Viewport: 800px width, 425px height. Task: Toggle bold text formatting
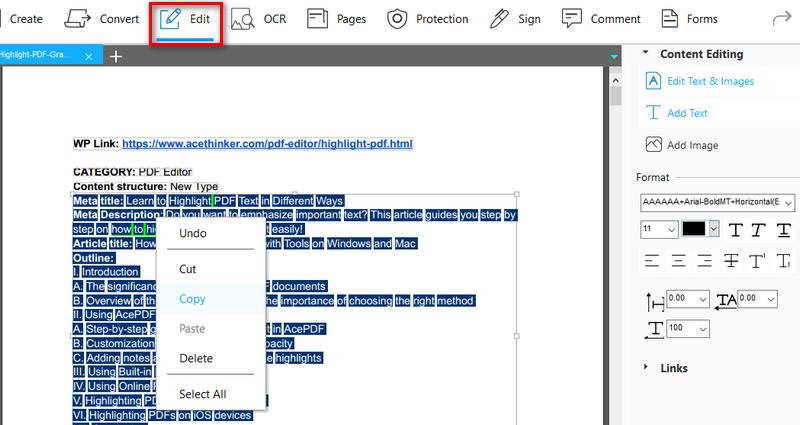click(737, 230)
